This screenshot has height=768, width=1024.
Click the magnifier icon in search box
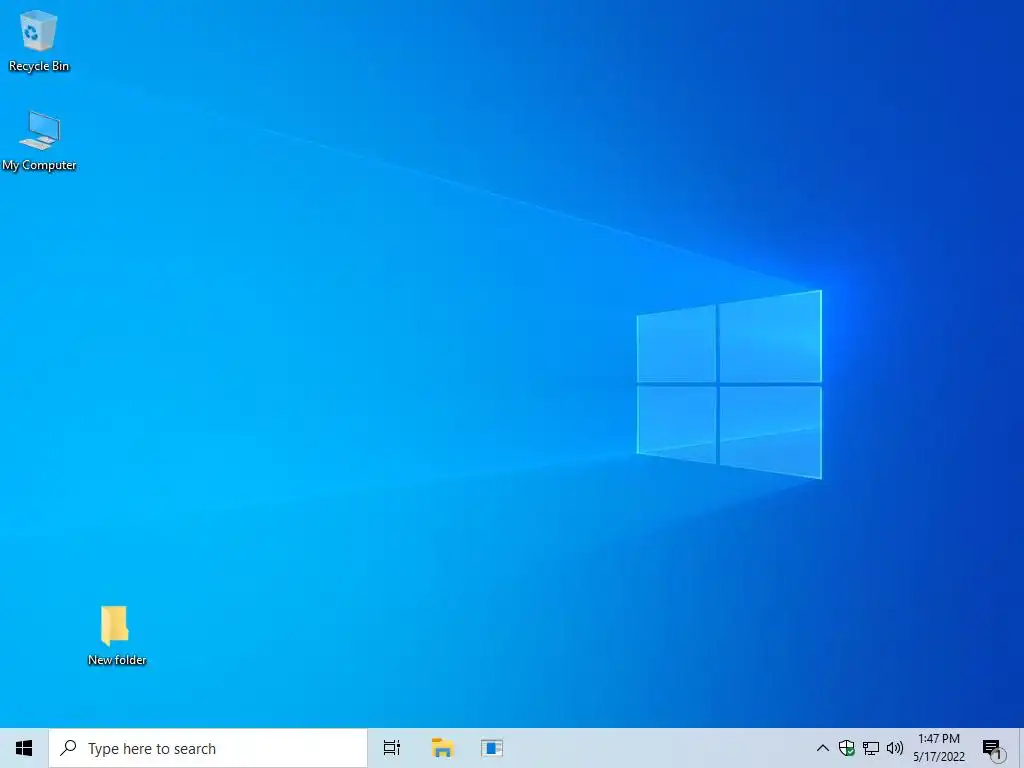click(x=69, y=748)
